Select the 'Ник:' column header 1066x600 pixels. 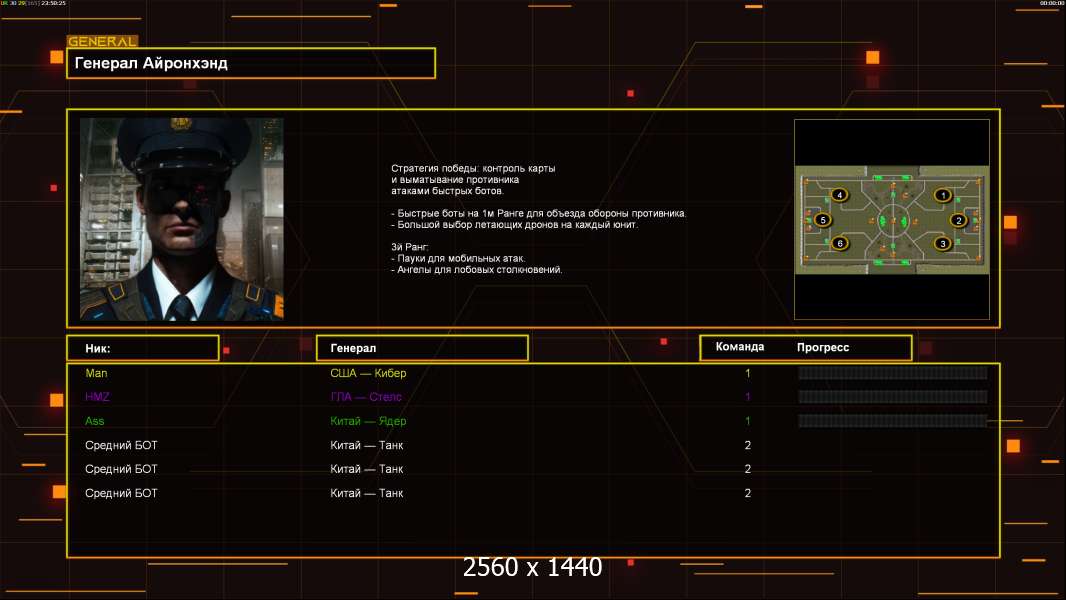pyautogui.click(x=142, y=348)
